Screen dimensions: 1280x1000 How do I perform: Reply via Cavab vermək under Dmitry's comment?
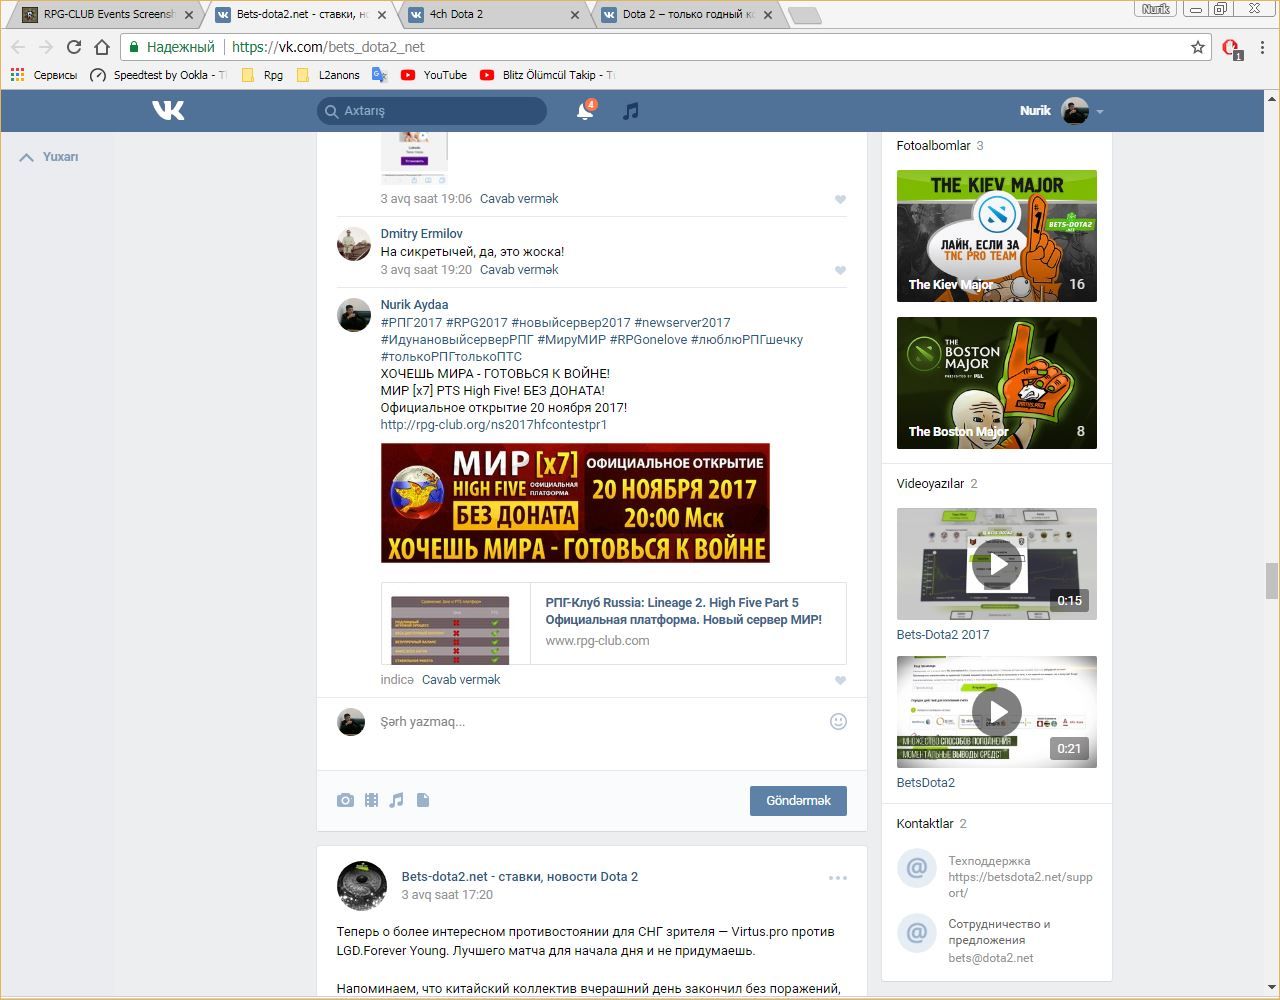coord(519,270)
